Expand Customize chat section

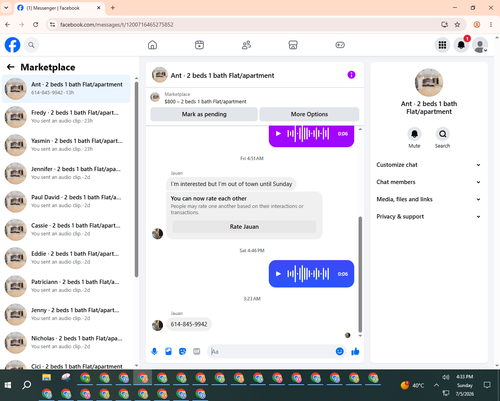coord(429,165)
